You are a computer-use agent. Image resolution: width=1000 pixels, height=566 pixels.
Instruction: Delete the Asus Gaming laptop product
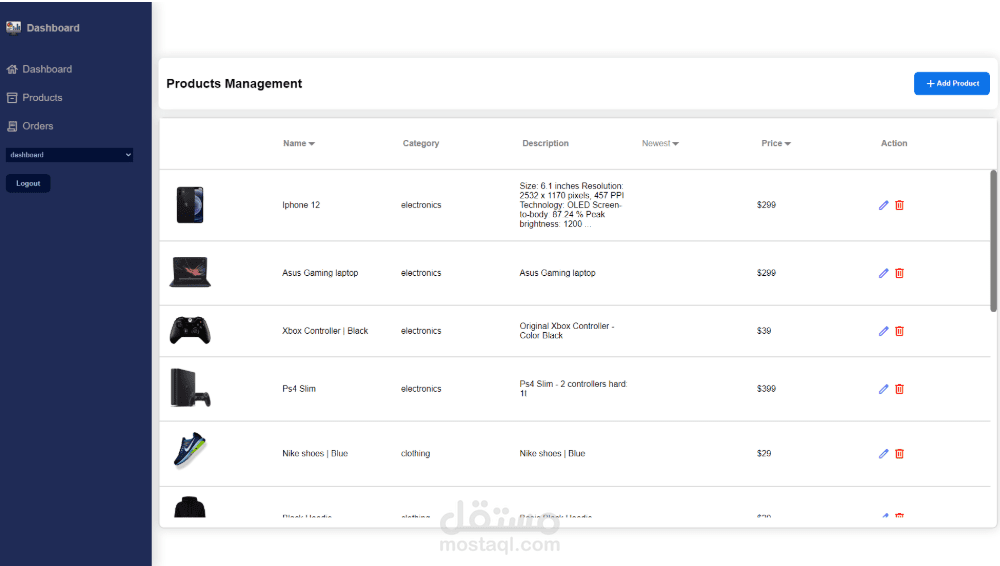click(x=899, y=273)
